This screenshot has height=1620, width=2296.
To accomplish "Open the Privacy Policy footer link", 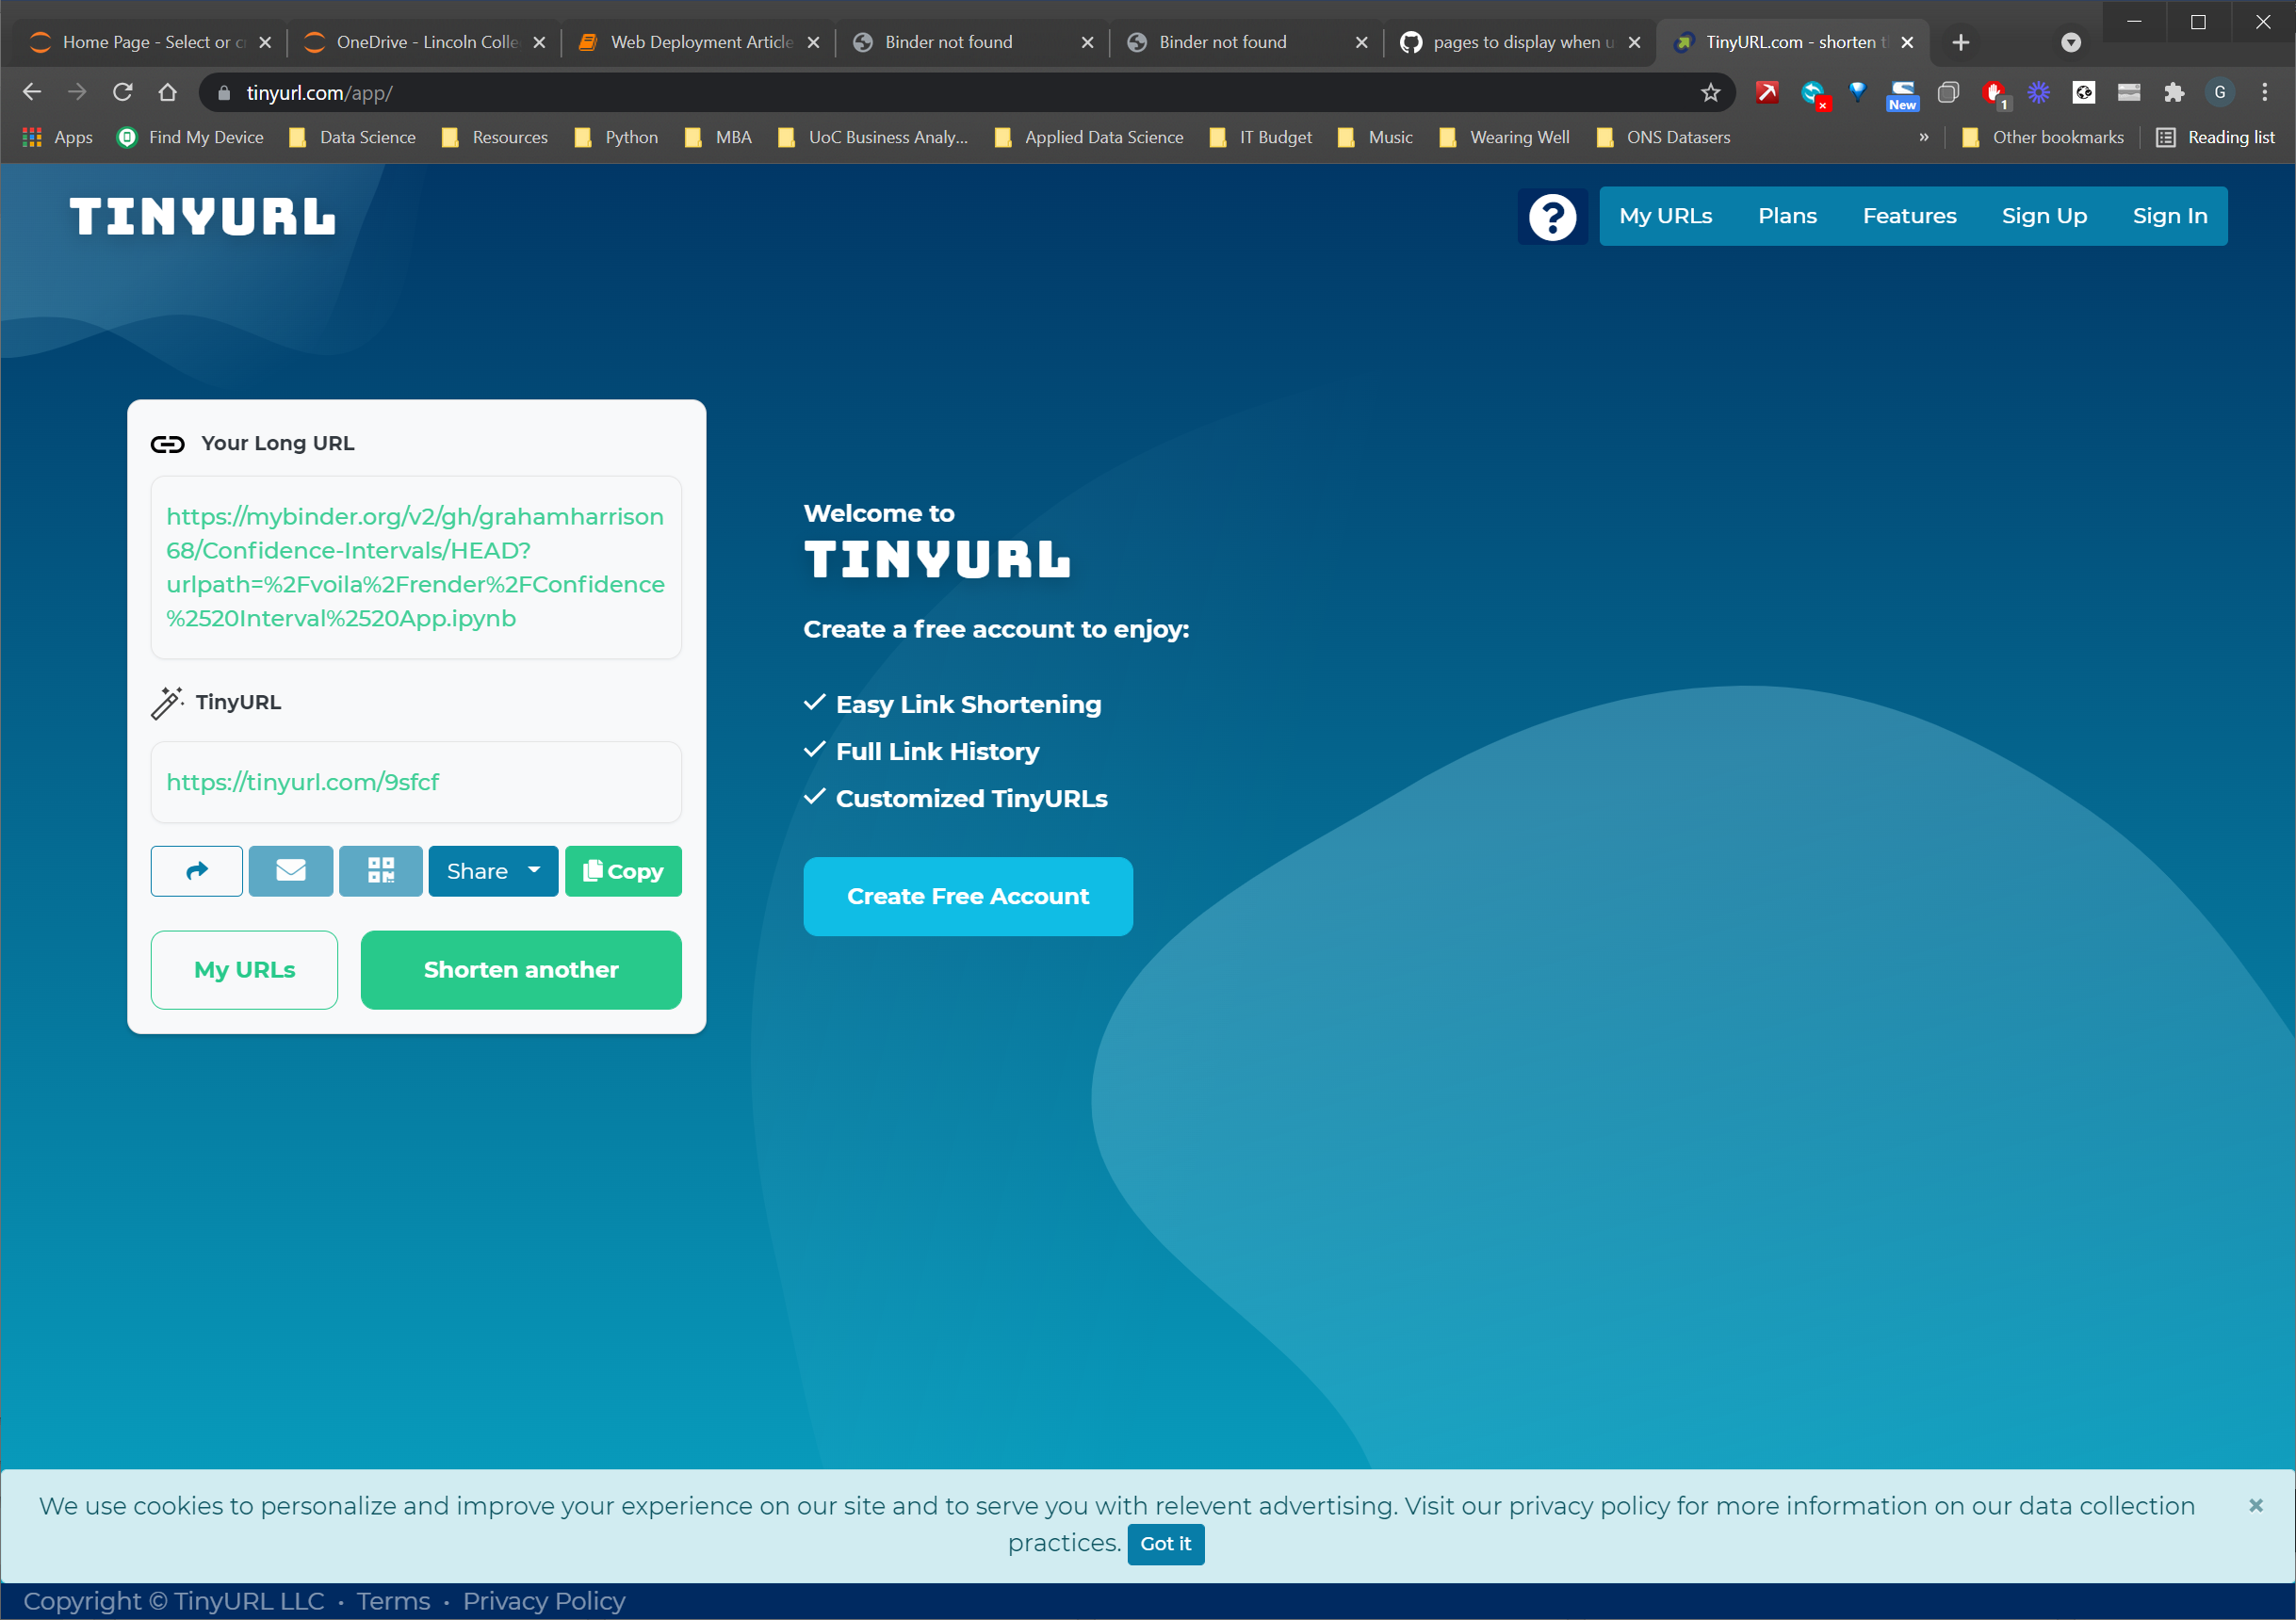I will coord(543,1601).
